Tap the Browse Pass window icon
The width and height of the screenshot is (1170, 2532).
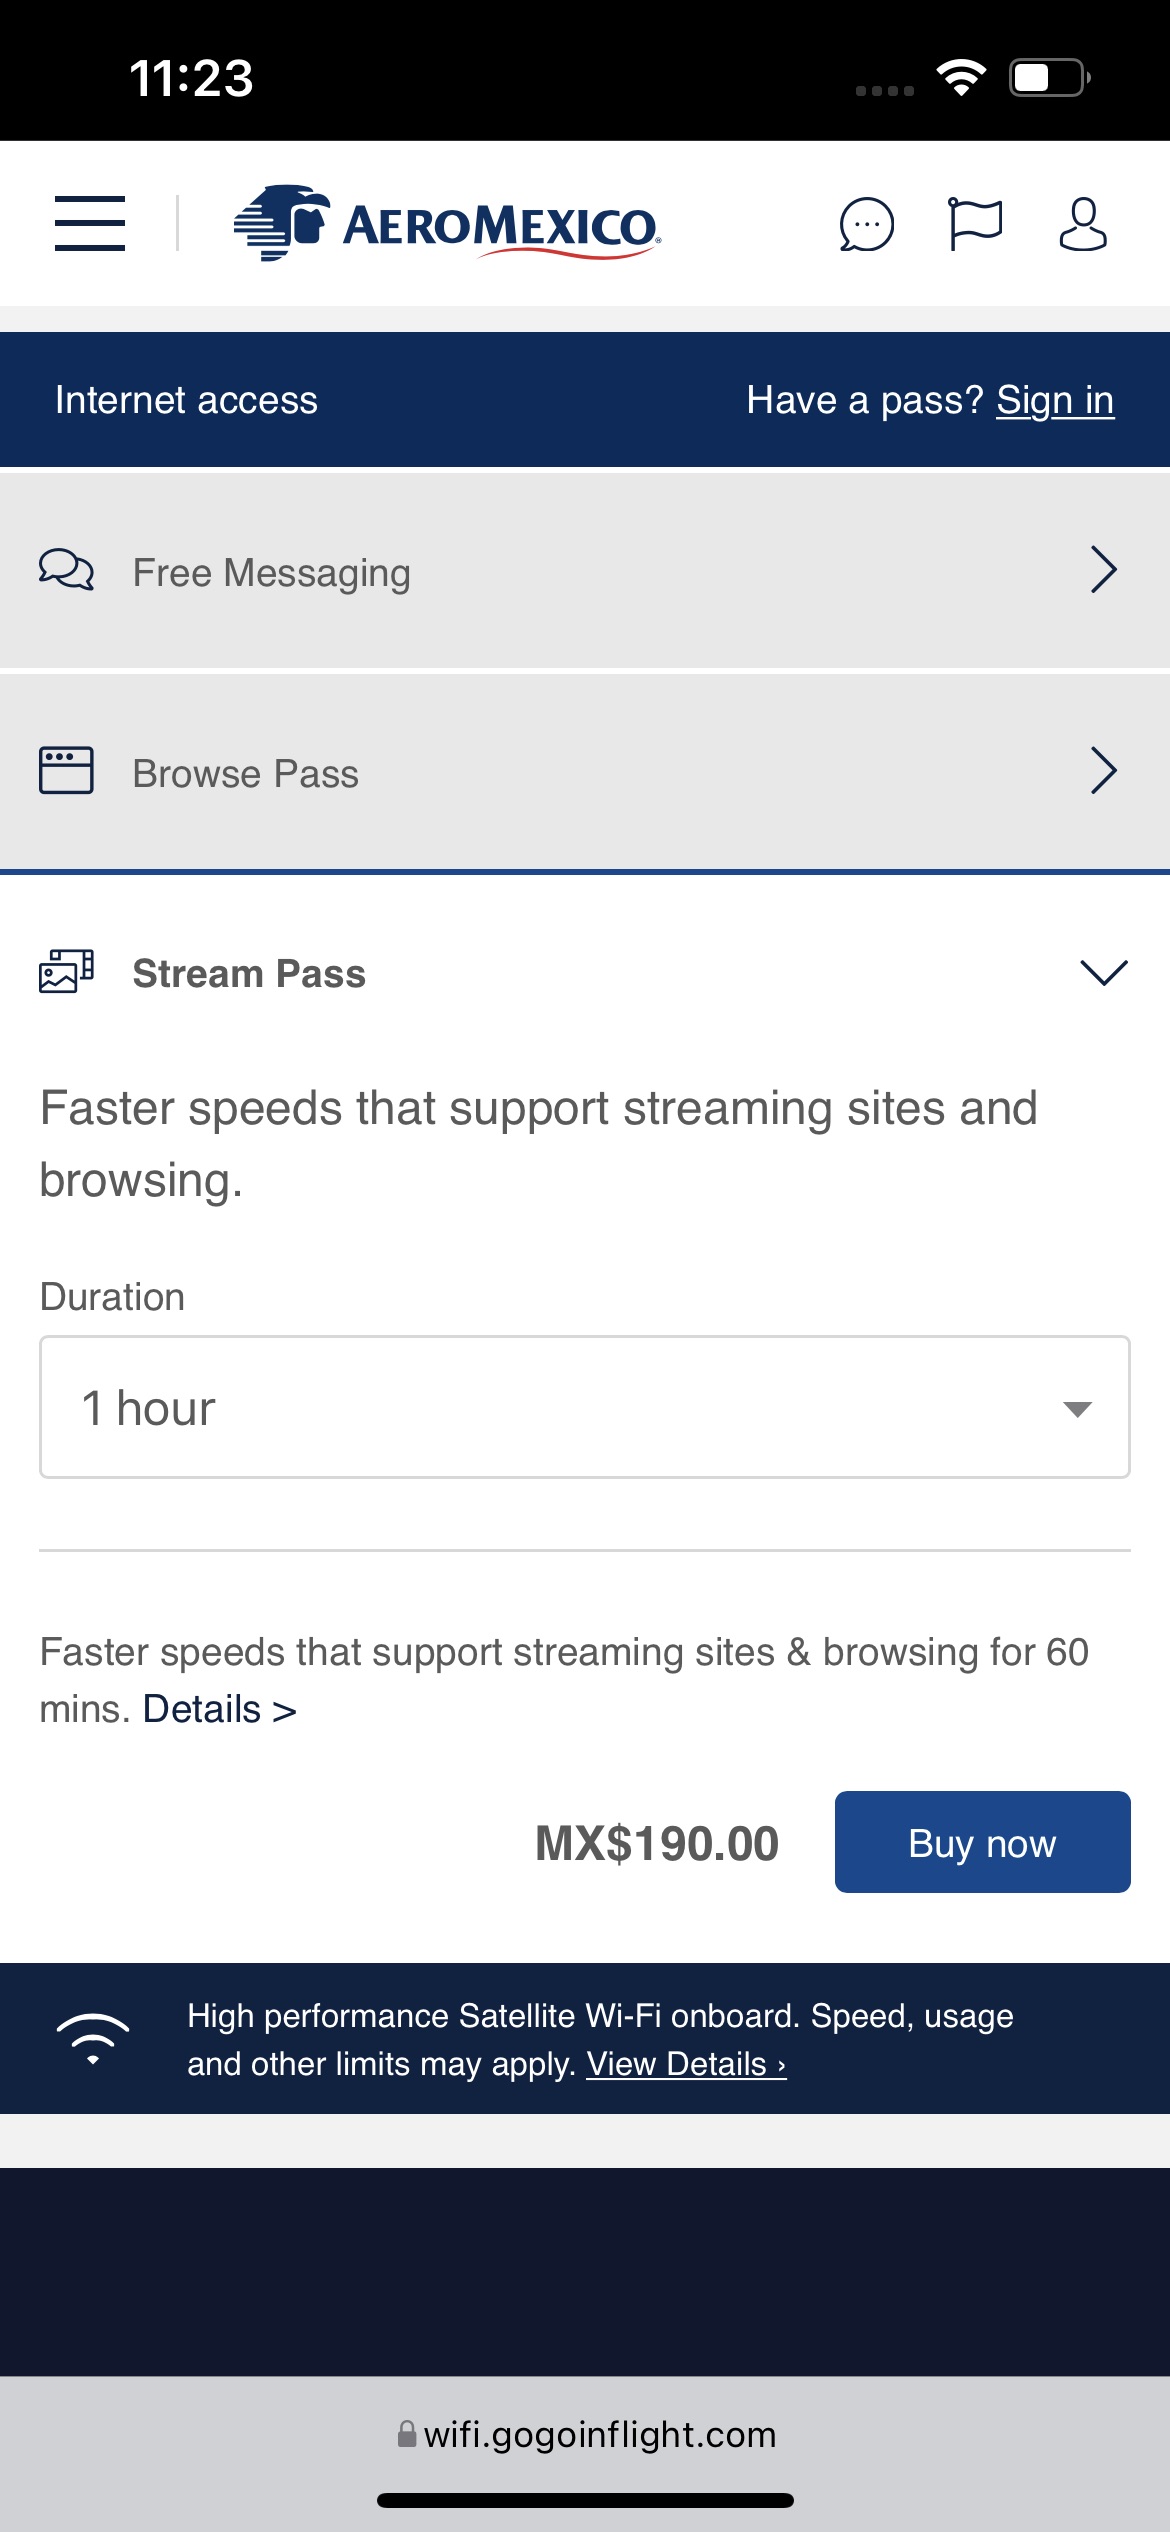[66, 770]
